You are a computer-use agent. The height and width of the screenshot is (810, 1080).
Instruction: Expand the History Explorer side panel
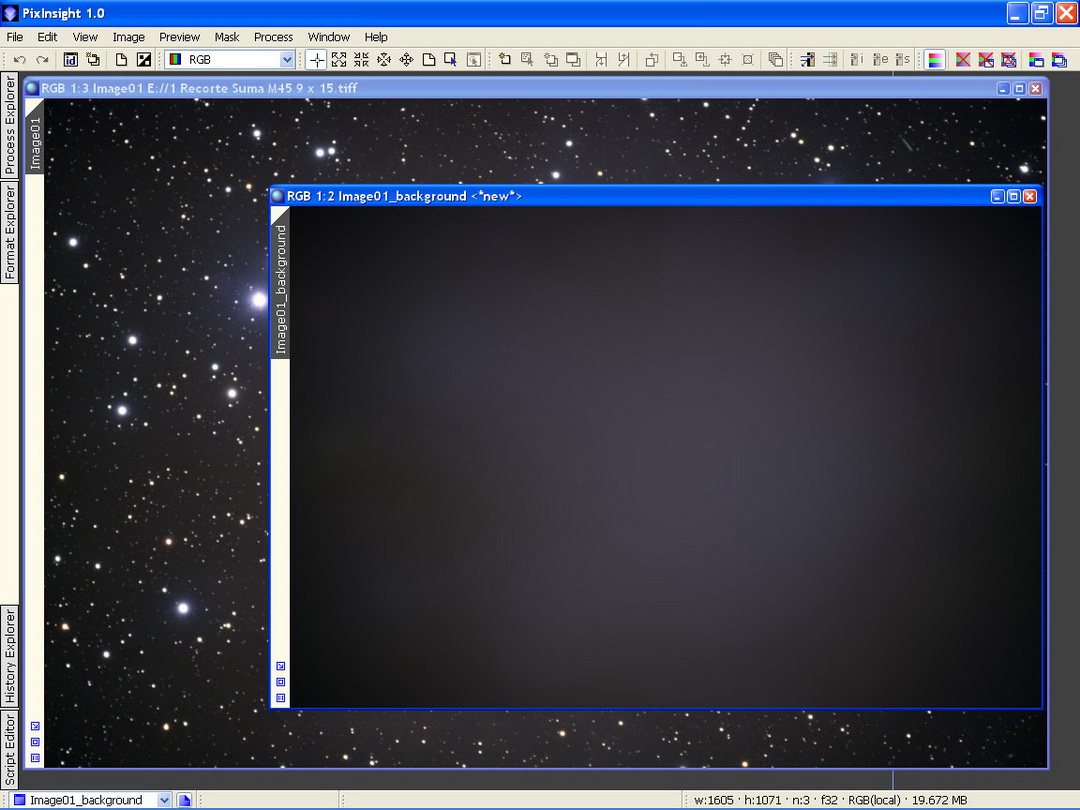(x=10, y=656)
